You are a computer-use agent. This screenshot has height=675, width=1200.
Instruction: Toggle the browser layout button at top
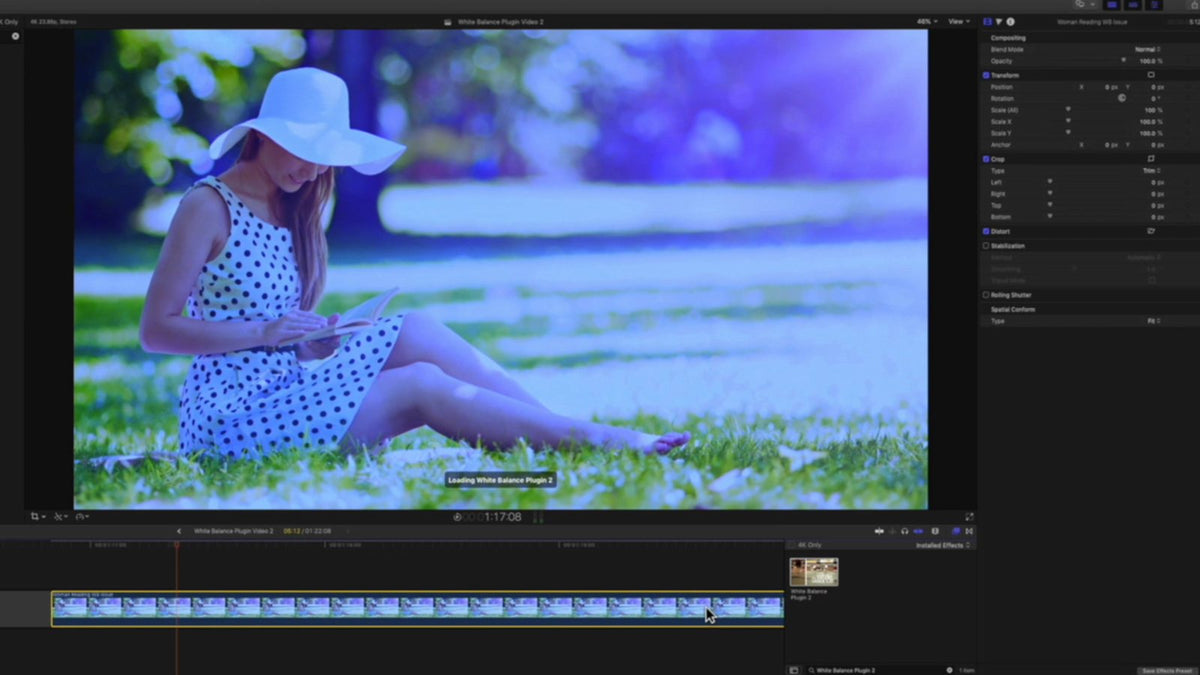[1111, 4]
